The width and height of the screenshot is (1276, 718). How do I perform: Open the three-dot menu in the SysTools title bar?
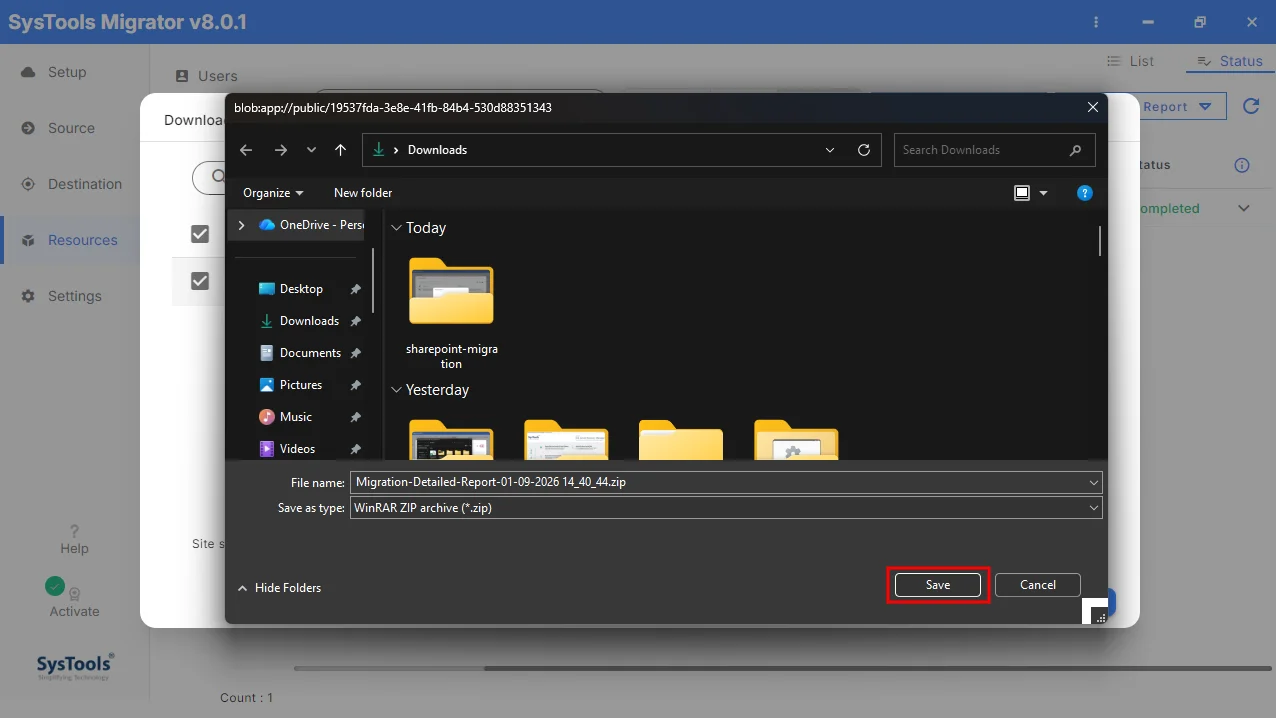pos(1097,22)
